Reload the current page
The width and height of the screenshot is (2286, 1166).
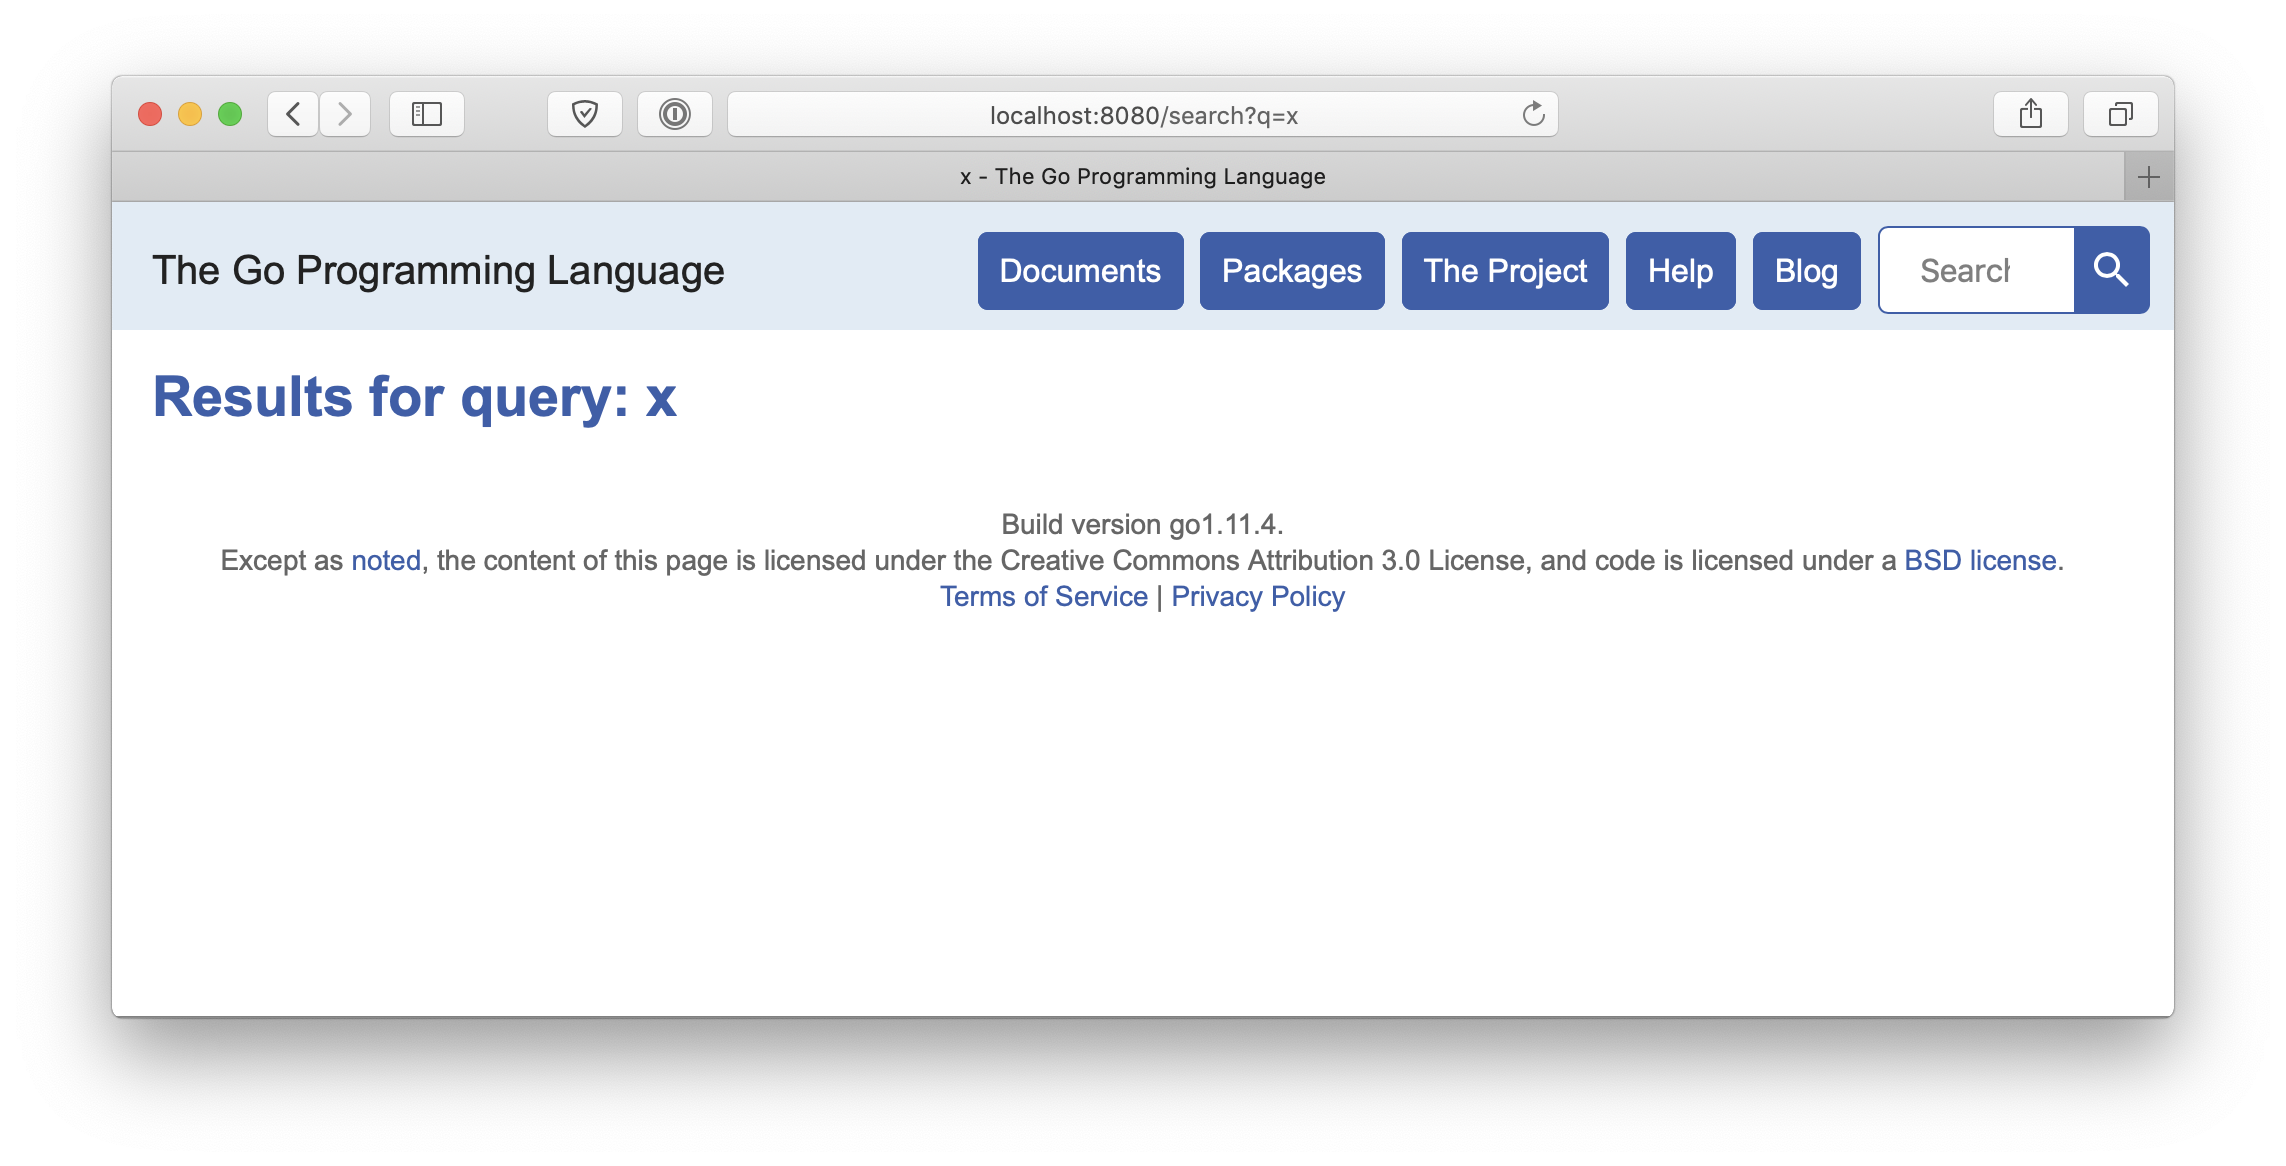click(x=1533, y=113)
